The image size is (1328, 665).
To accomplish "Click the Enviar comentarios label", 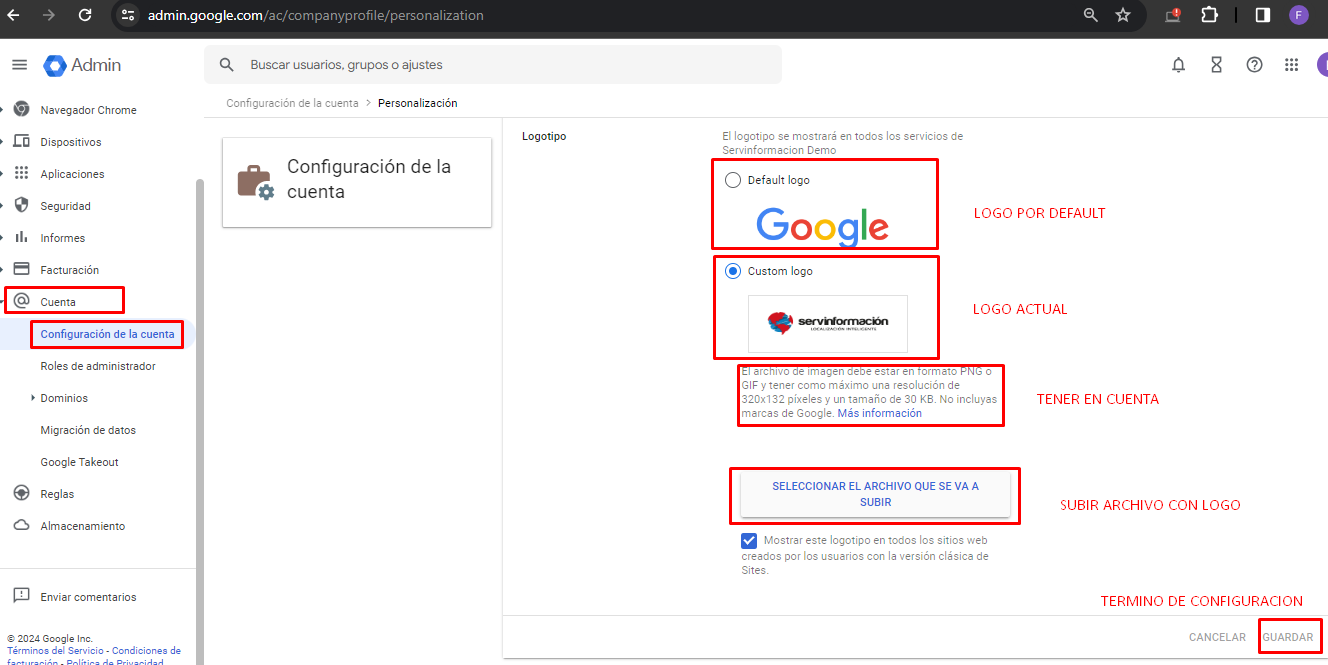I will pos(88,597).
